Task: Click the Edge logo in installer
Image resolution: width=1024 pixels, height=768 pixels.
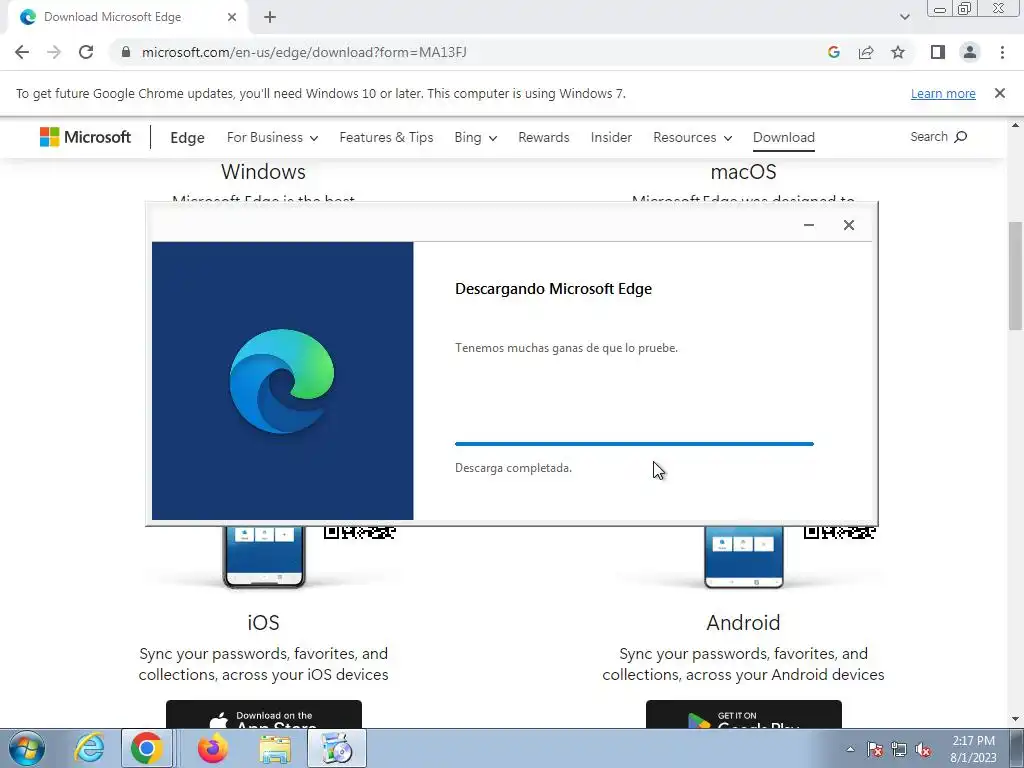Action: (282, 381)
